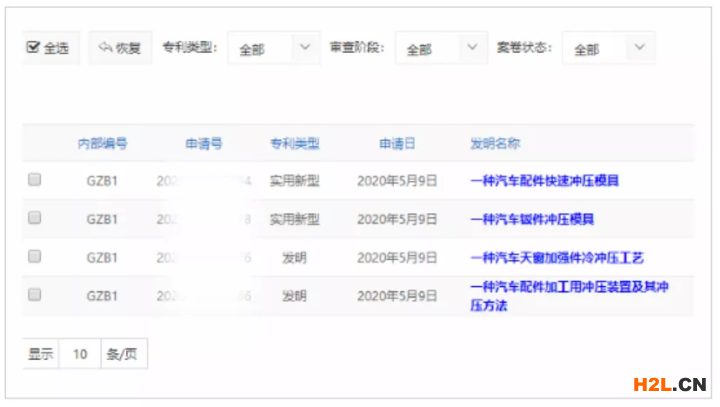
Task: Check the box for 一种汽车配件快速冲压模具 row
Action: pos(35,180)
